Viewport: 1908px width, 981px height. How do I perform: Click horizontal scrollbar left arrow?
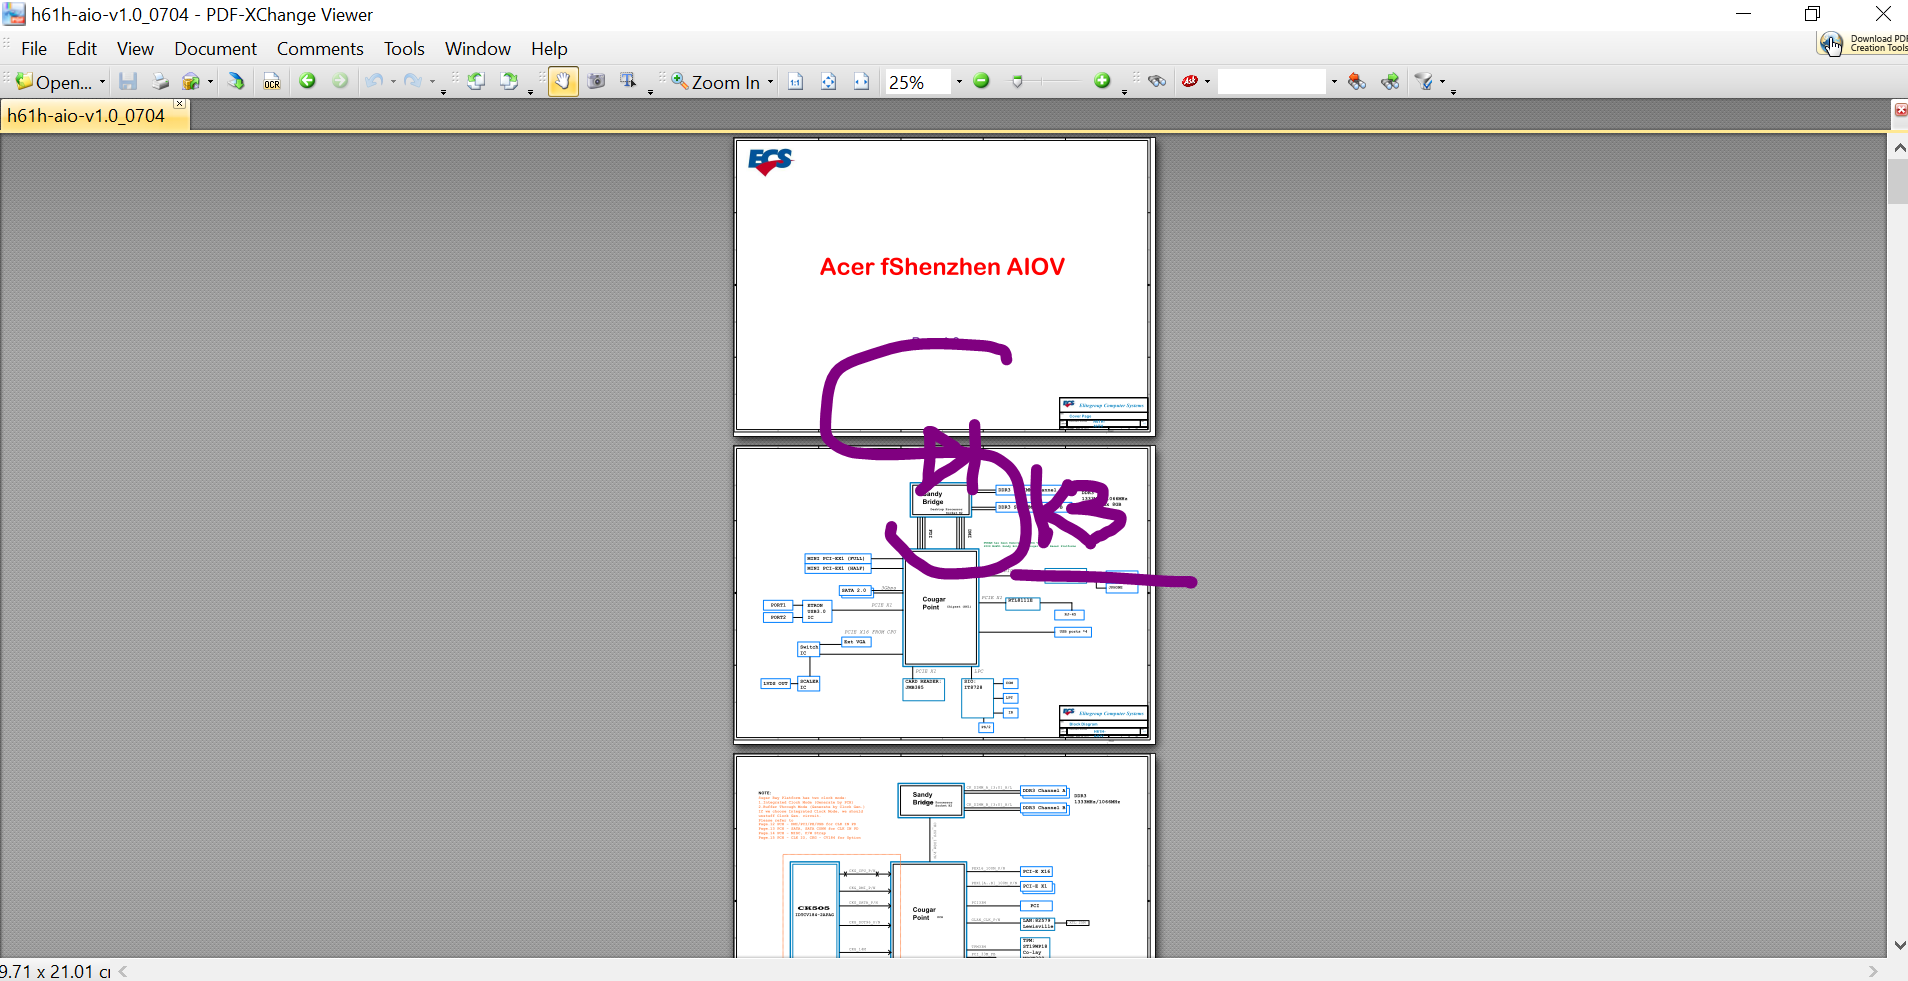[x=123, y=971]
